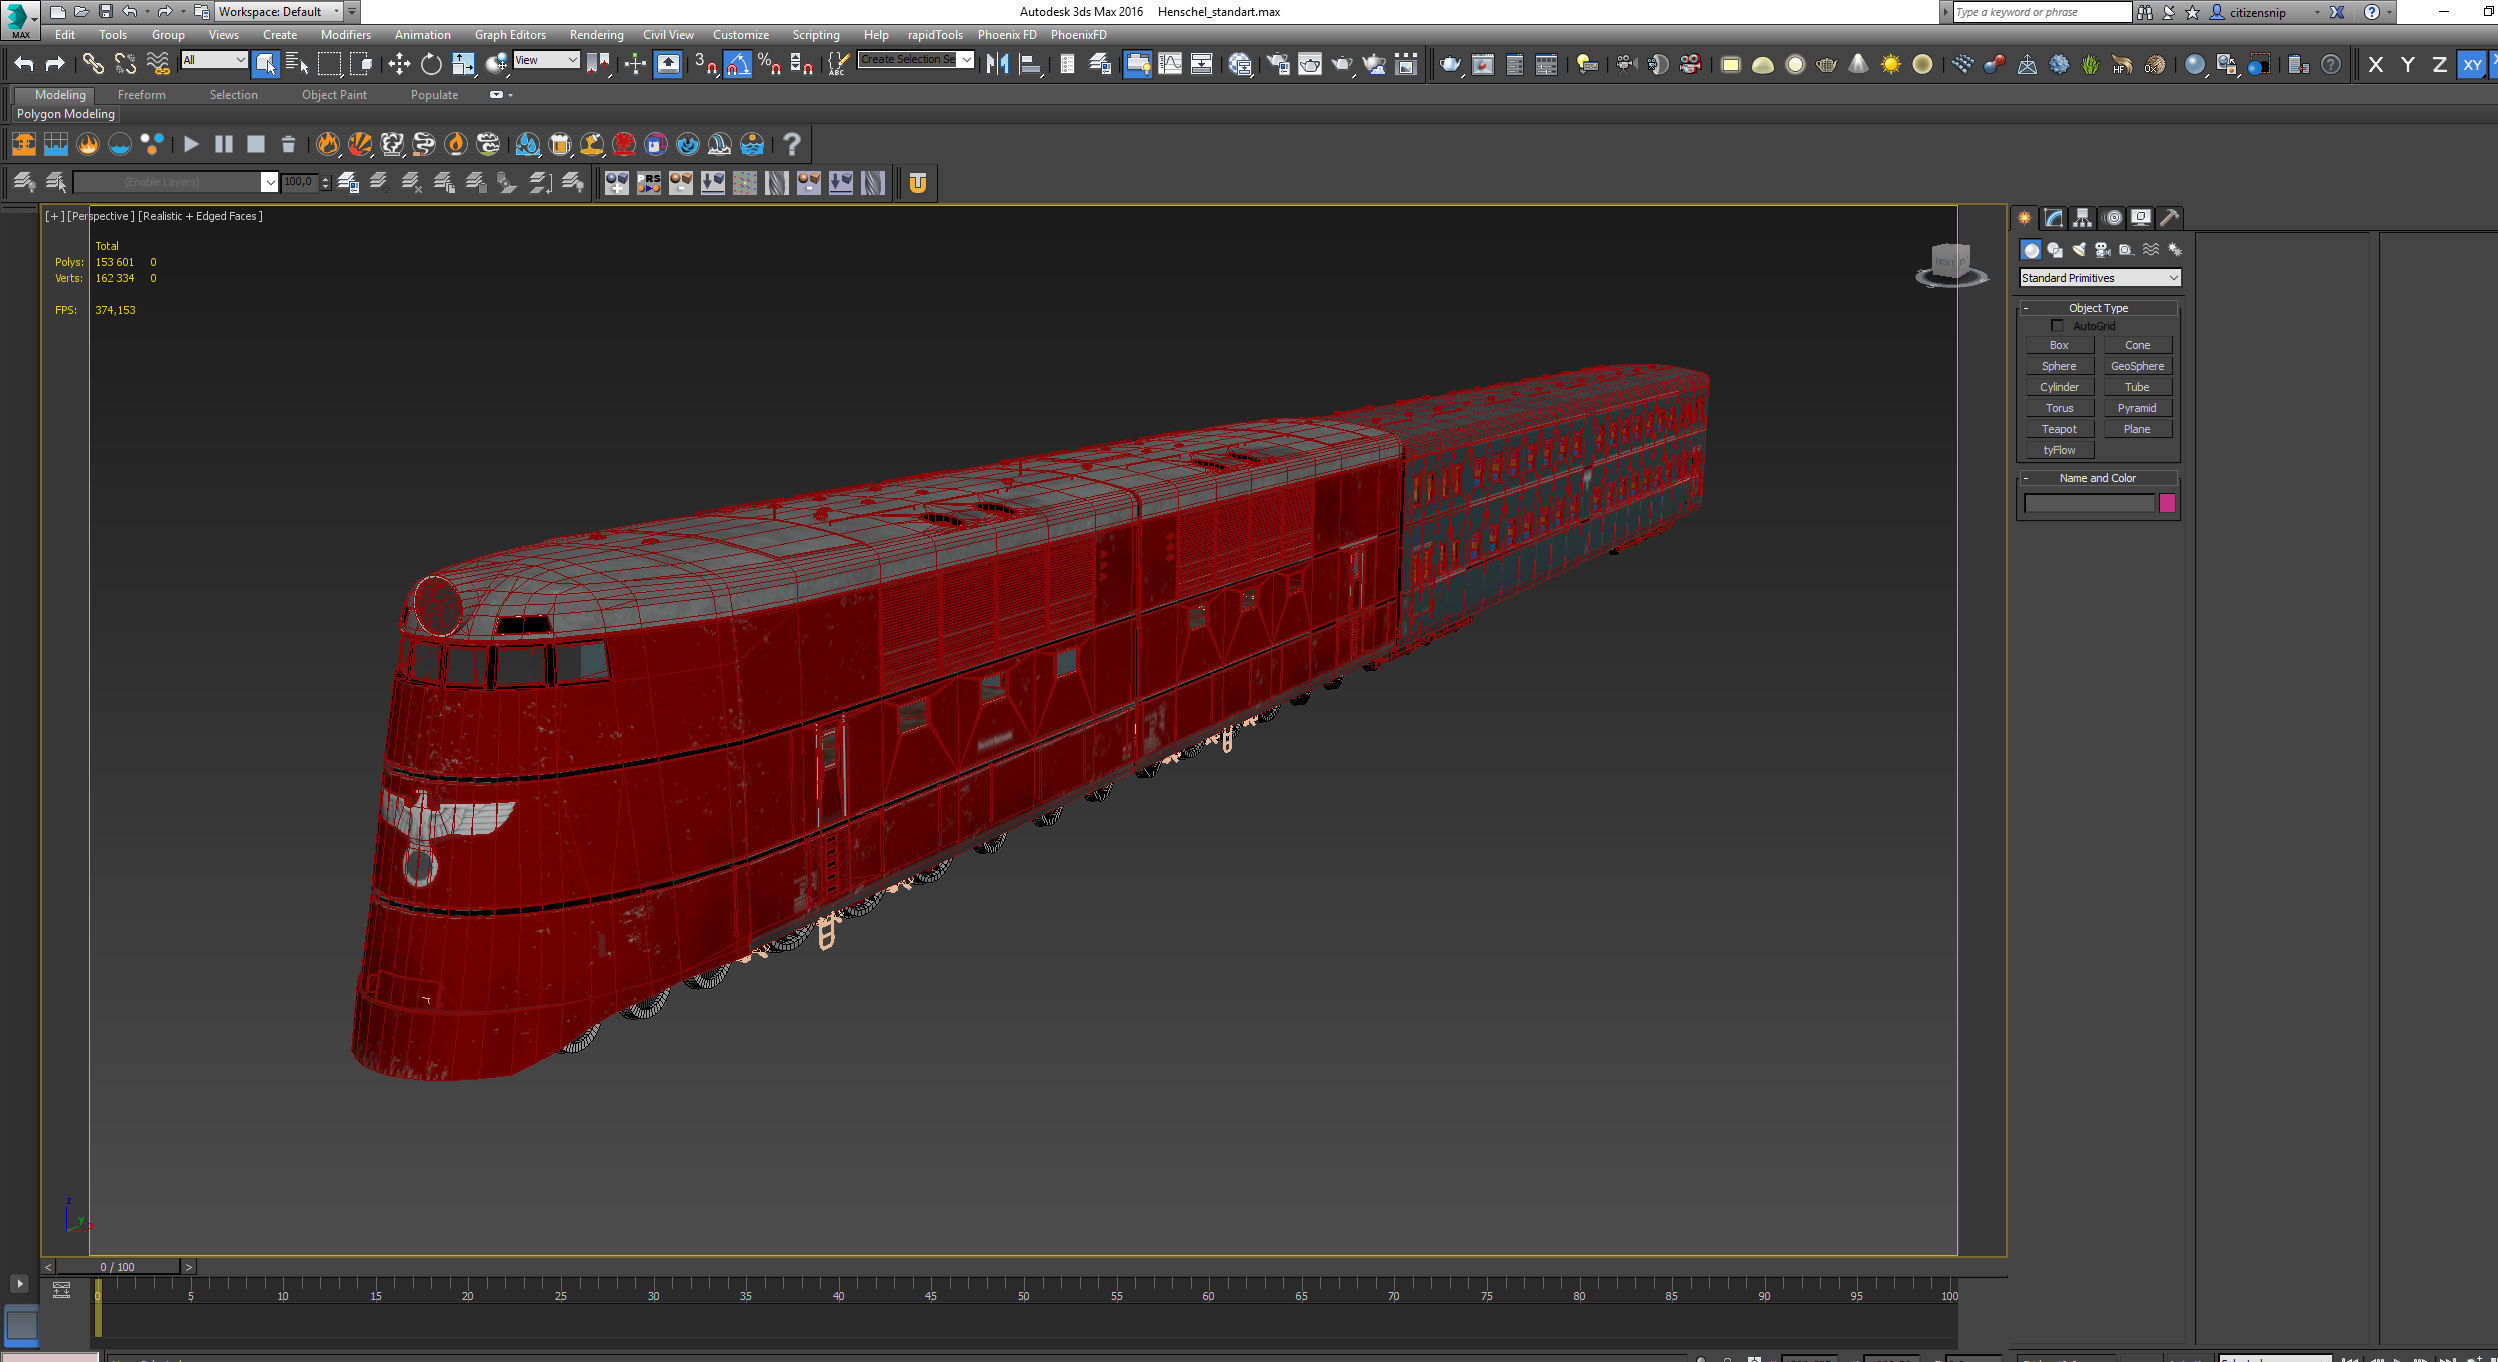Image resolution: width=2498 pixels, height=1362 pixels.
Task: Open the Utilities hammer panel tab
Action: (2169, 217)
